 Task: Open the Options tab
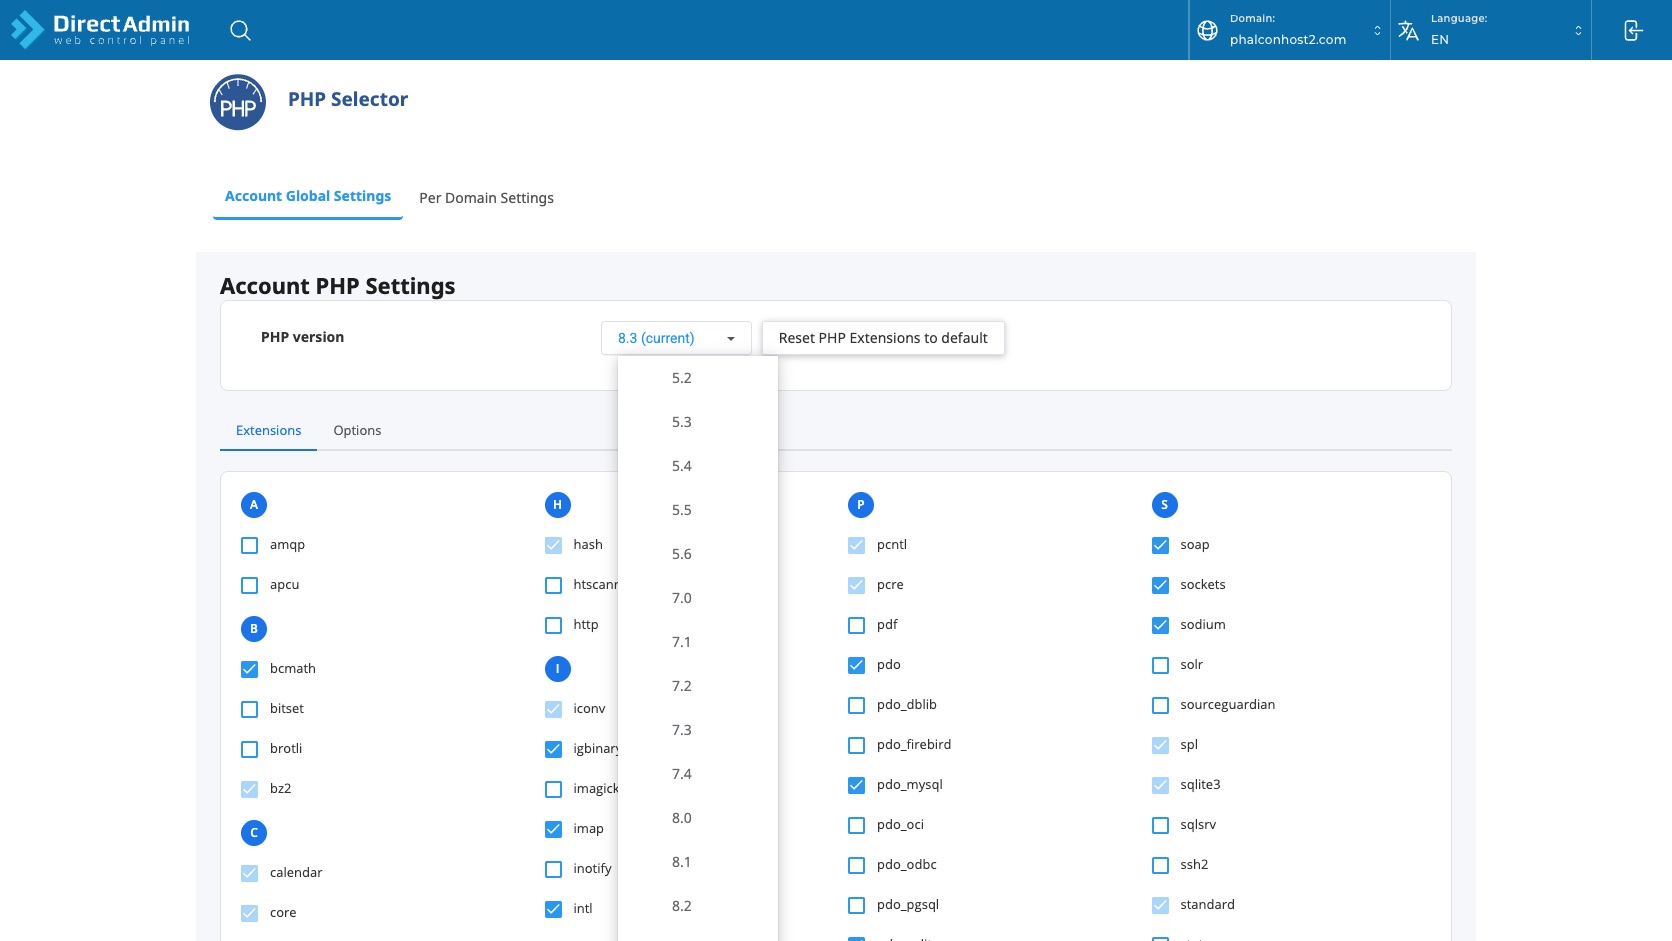[357, 431]
